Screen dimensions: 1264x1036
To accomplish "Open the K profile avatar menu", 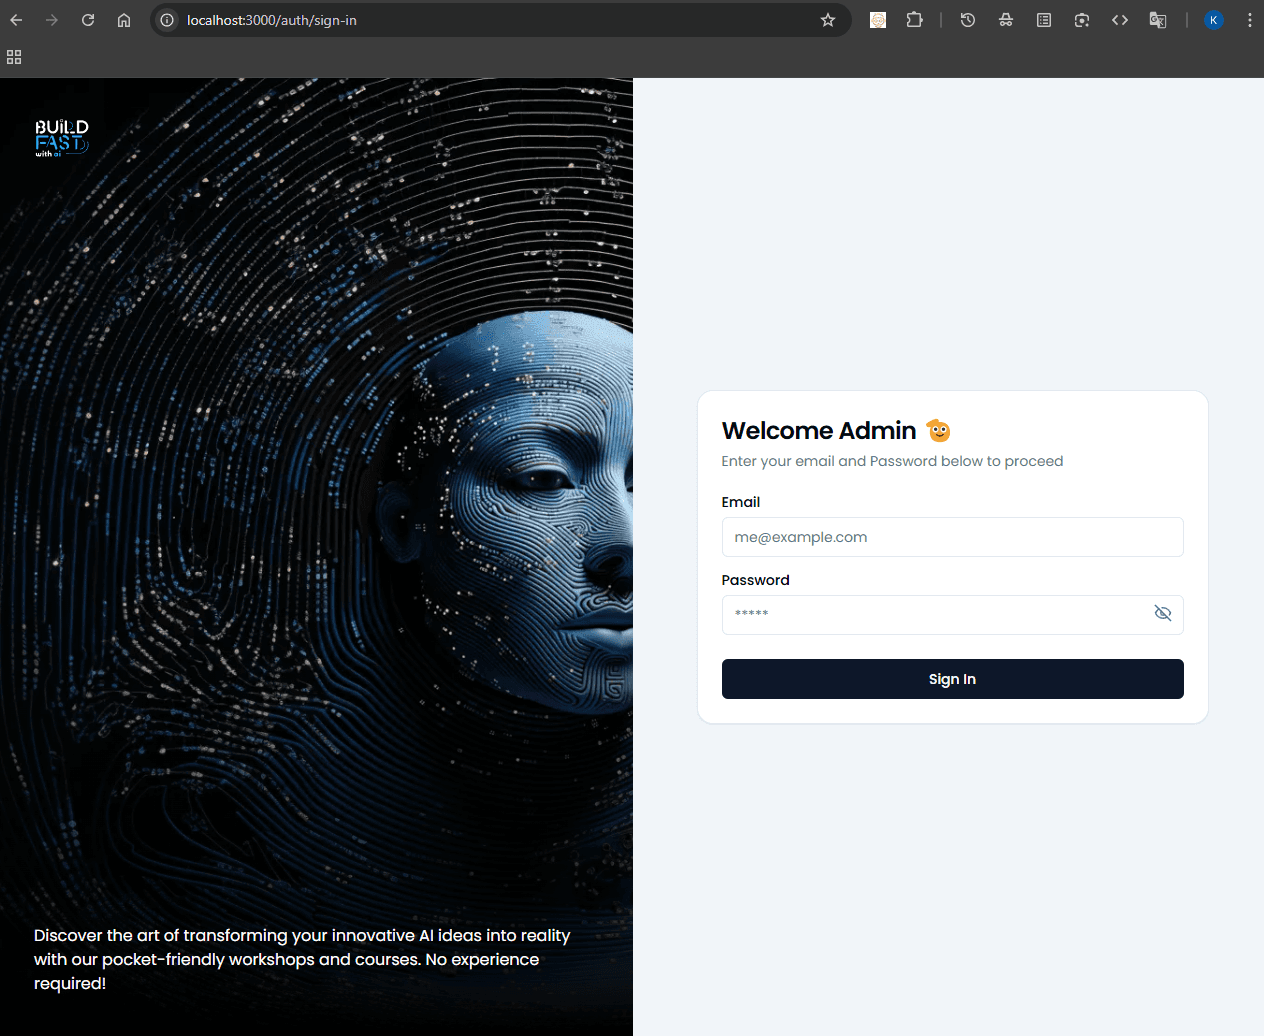I will pos(1214,20).
